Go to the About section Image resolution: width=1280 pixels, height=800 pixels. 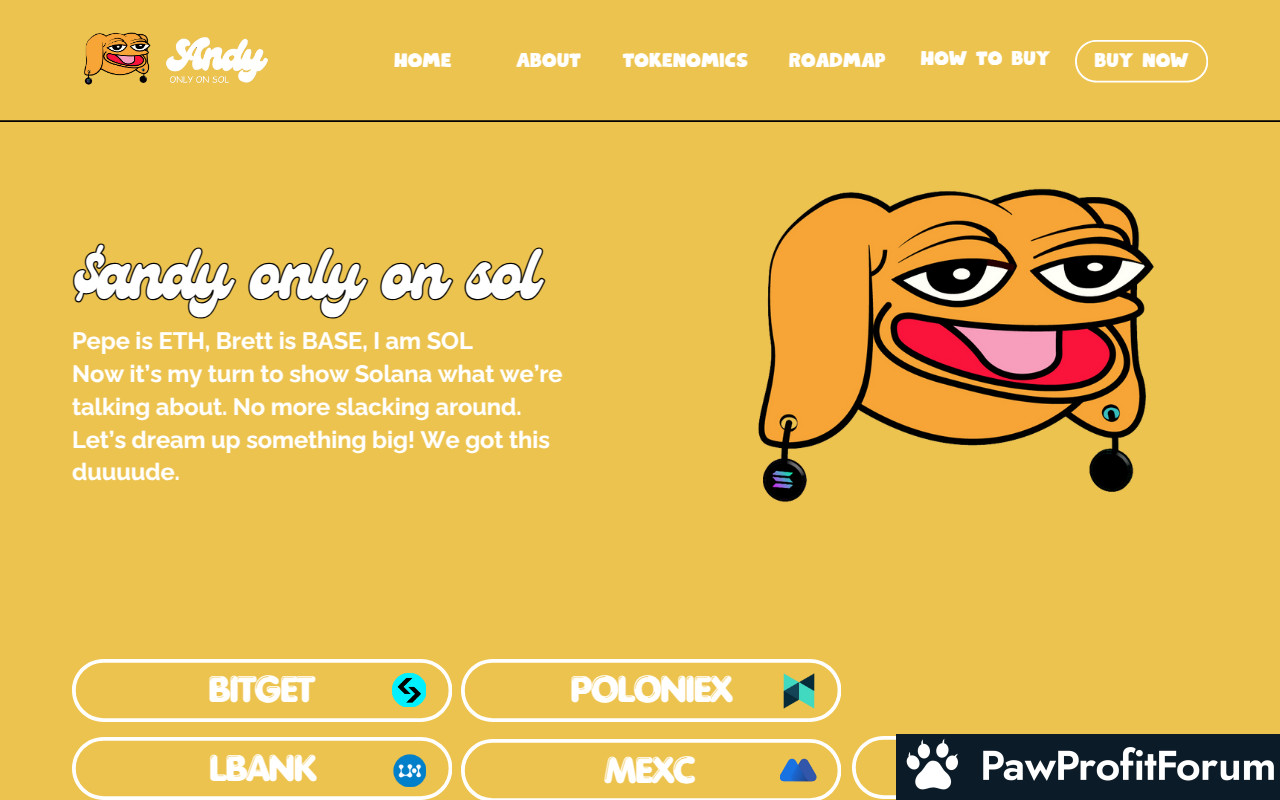[549, 60]
